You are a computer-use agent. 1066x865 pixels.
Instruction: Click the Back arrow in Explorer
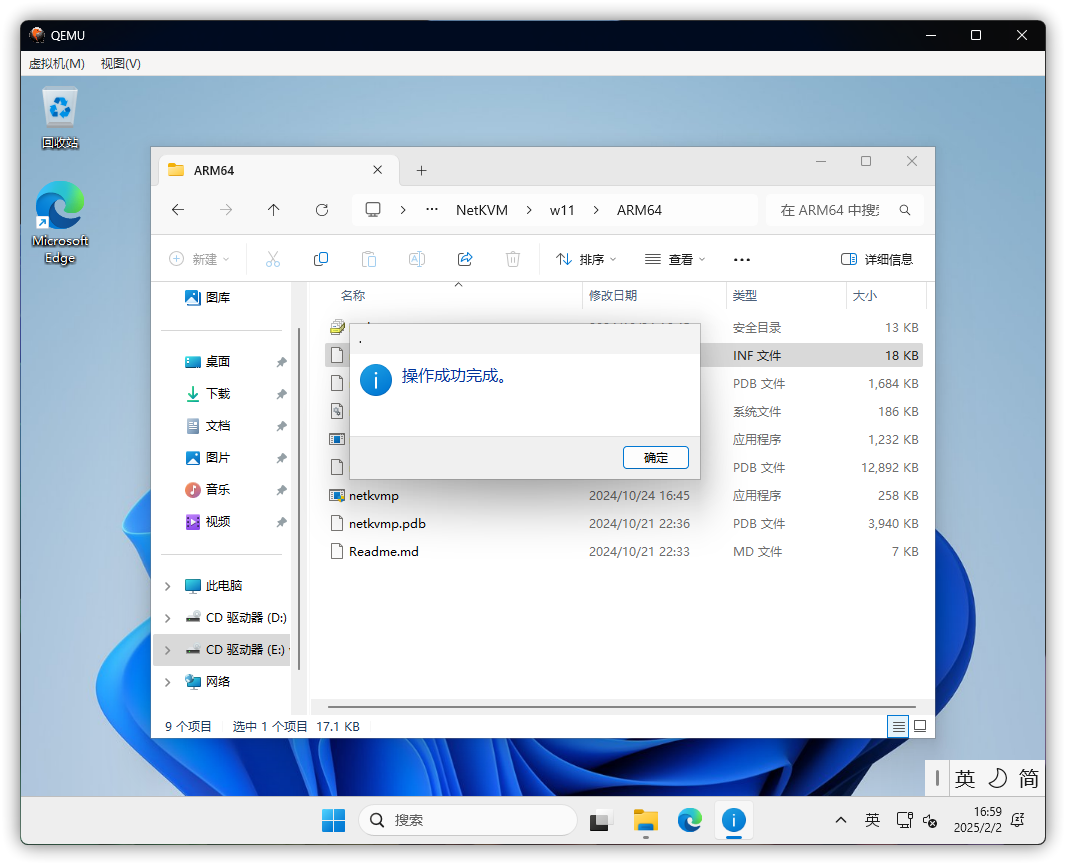point(178,210)
